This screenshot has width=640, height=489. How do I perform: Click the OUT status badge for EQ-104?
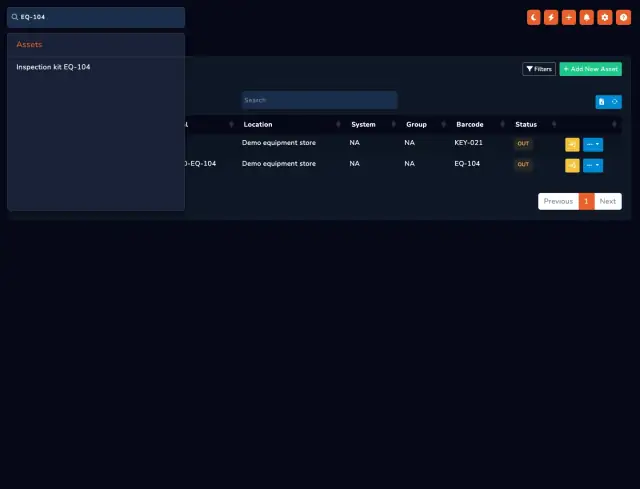(523, 164)
